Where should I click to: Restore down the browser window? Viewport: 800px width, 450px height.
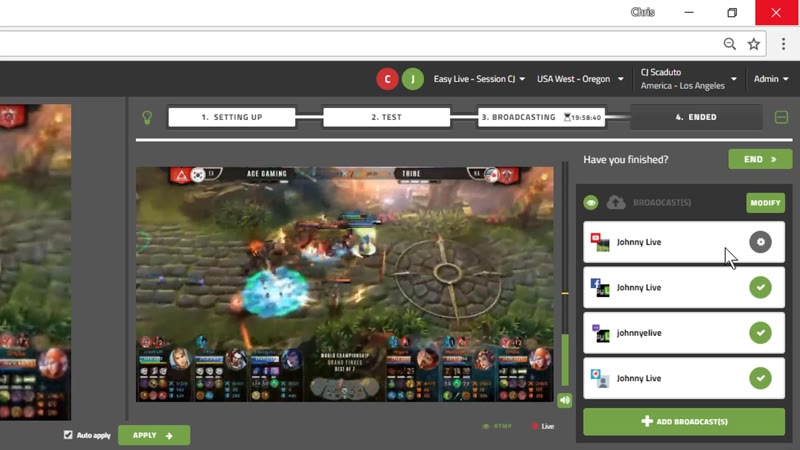[732, 12]
